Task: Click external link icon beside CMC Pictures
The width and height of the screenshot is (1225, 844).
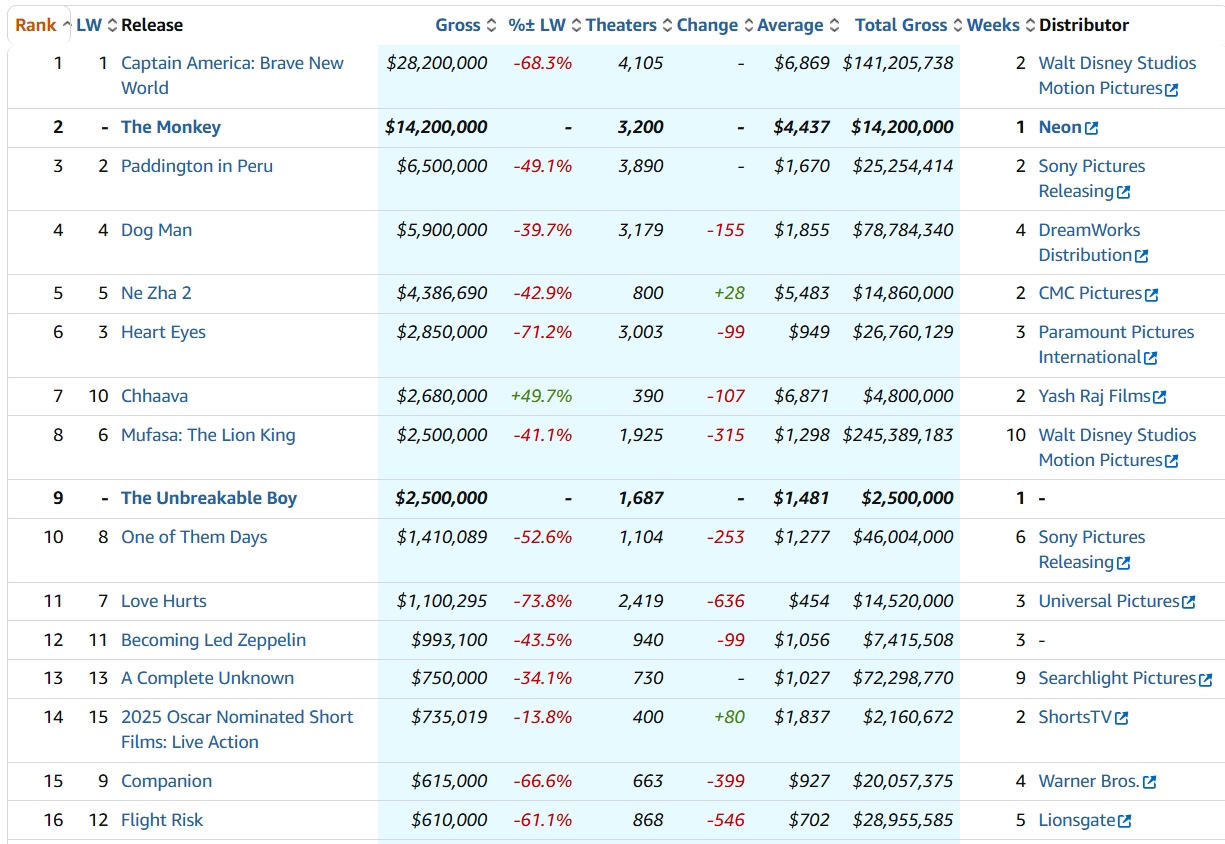Action: click(x=1152, y=294)
